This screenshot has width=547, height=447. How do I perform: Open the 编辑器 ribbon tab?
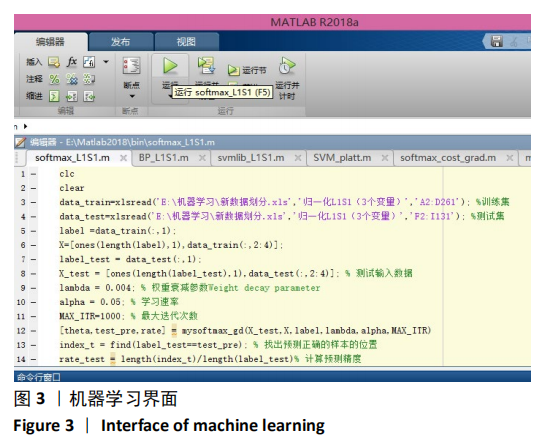[51, 42]
